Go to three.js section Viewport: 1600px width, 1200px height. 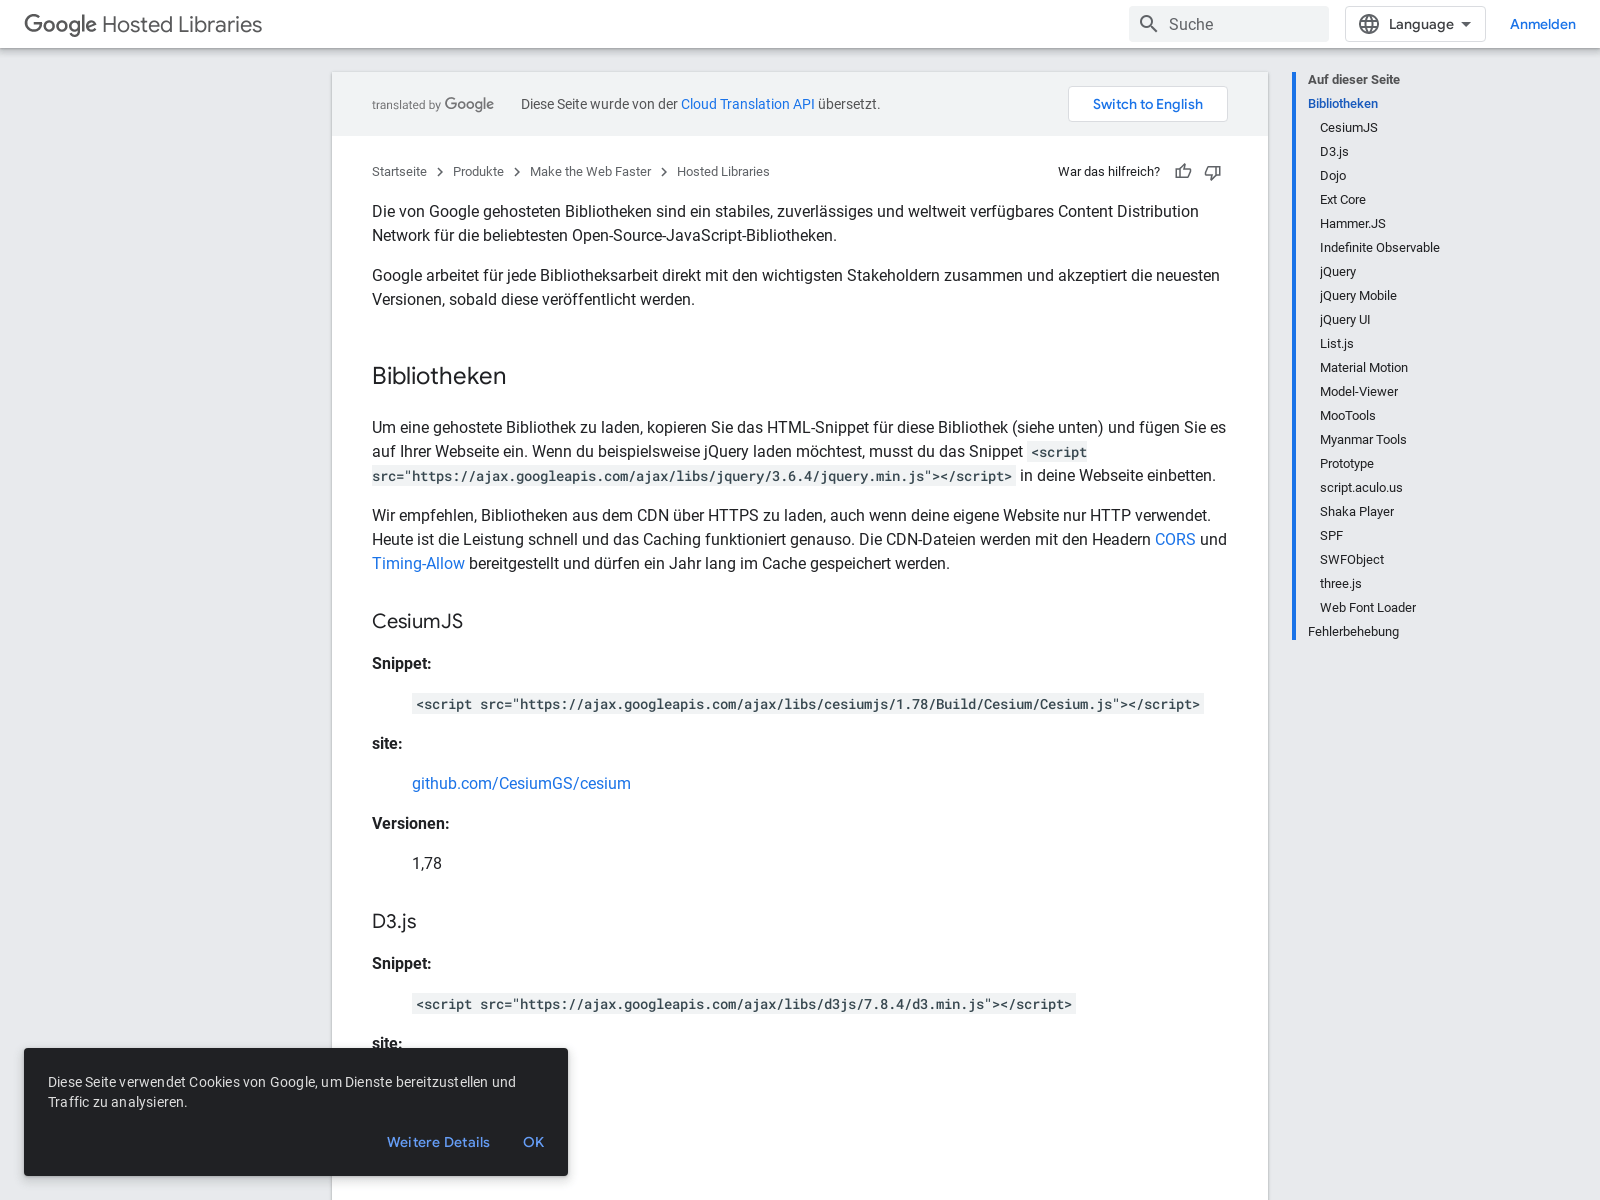(x=1341, y=584)
